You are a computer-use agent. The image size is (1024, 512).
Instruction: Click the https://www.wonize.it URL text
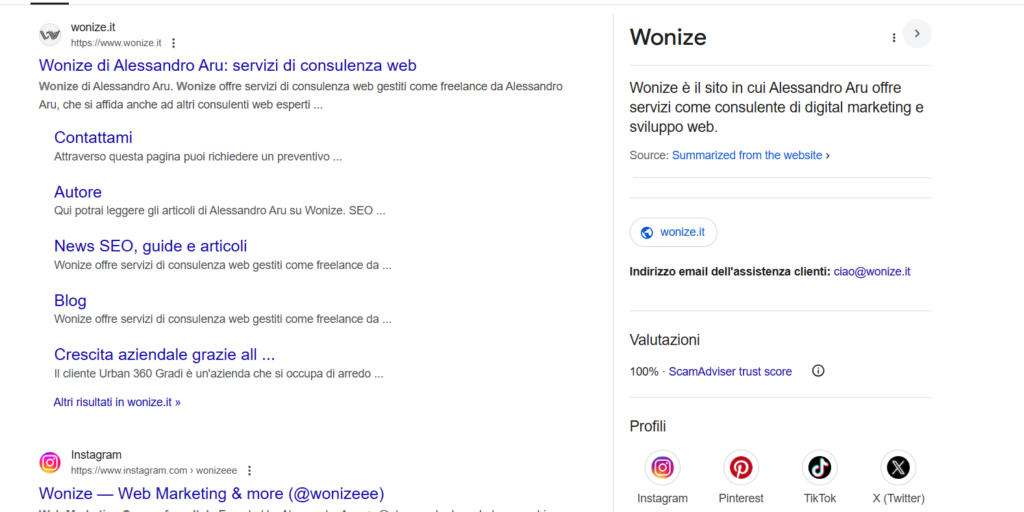tap(116, 43)
